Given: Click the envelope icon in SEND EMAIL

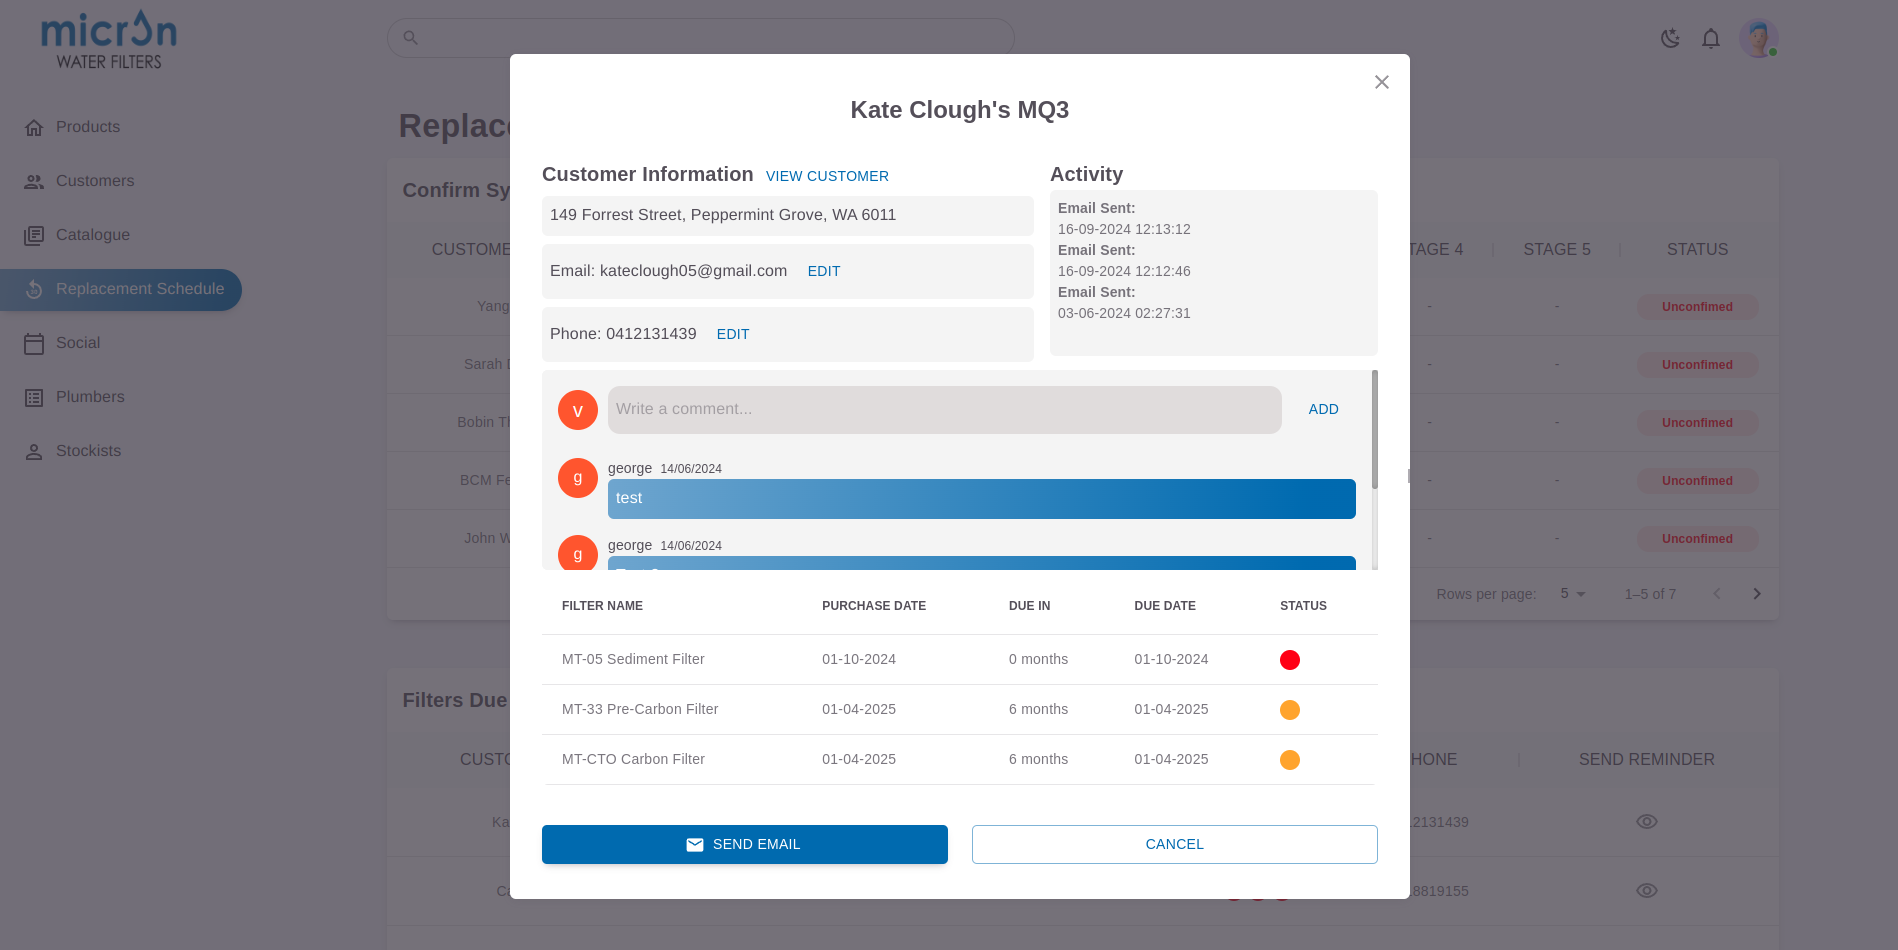Looking at the screenshot, I should (x=694, y=845).
